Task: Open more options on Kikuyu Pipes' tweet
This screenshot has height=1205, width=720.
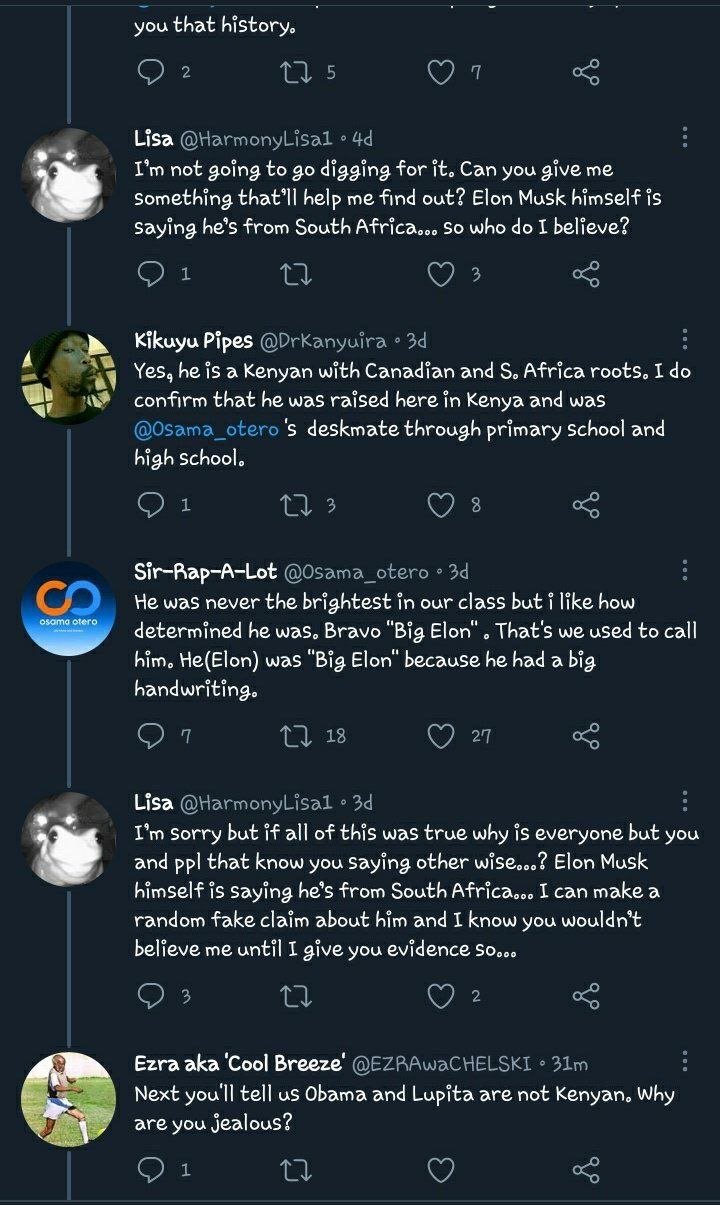Action: [685, 341]
